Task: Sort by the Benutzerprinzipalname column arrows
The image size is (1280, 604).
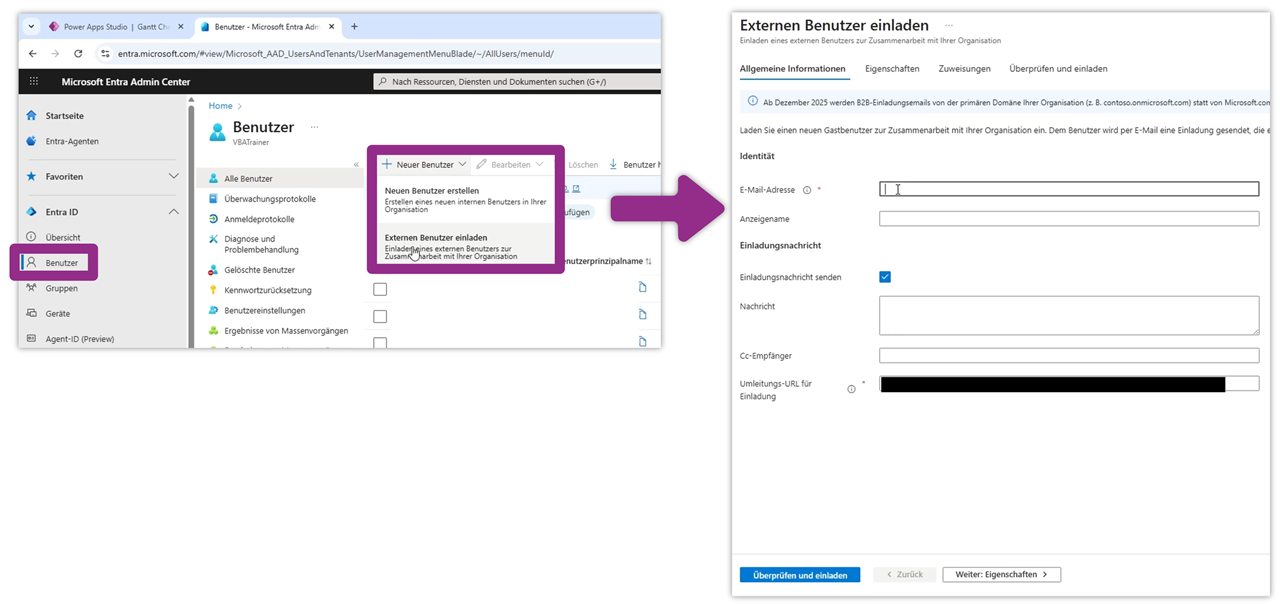Action: [649, 261]
